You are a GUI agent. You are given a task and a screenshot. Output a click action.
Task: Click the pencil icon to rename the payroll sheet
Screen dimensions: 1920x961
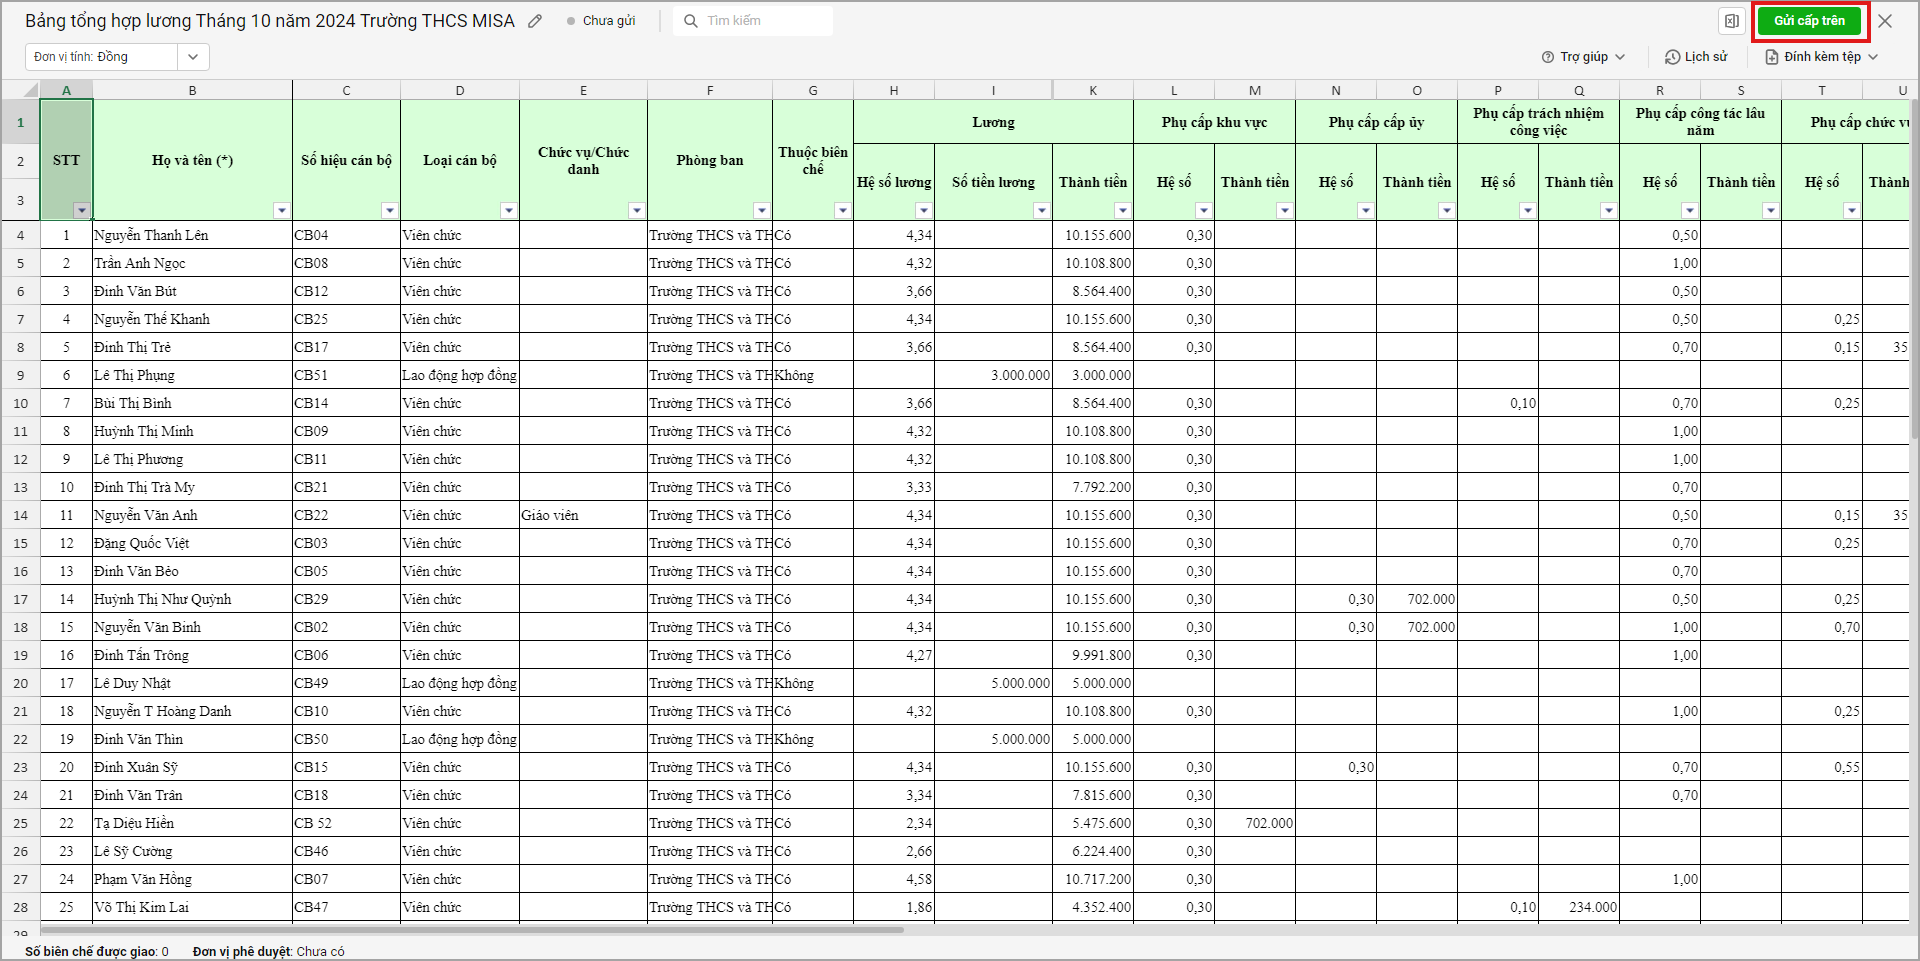(x=536, y=21)
